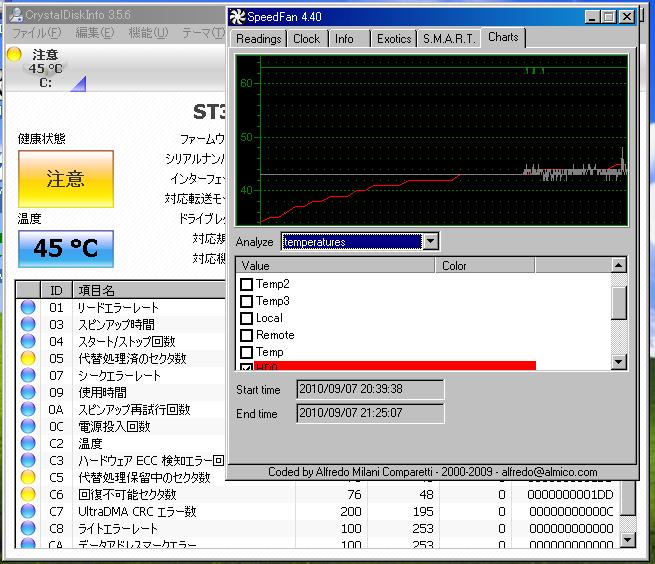Open the 機能(U) menu in CrystalDiskInfo
Viewport: 655px width, 564px height.
(x=148, y=33)
